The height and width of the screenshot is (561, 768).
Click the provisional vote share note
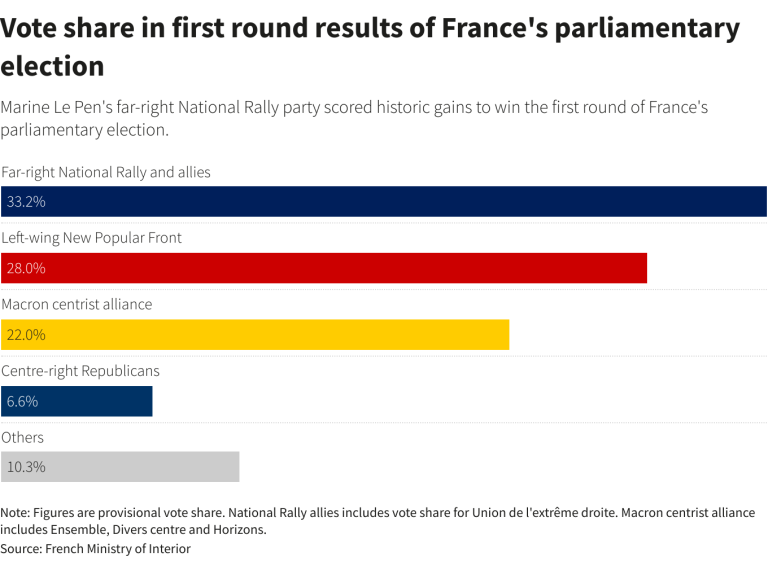(x=378, y=521)
